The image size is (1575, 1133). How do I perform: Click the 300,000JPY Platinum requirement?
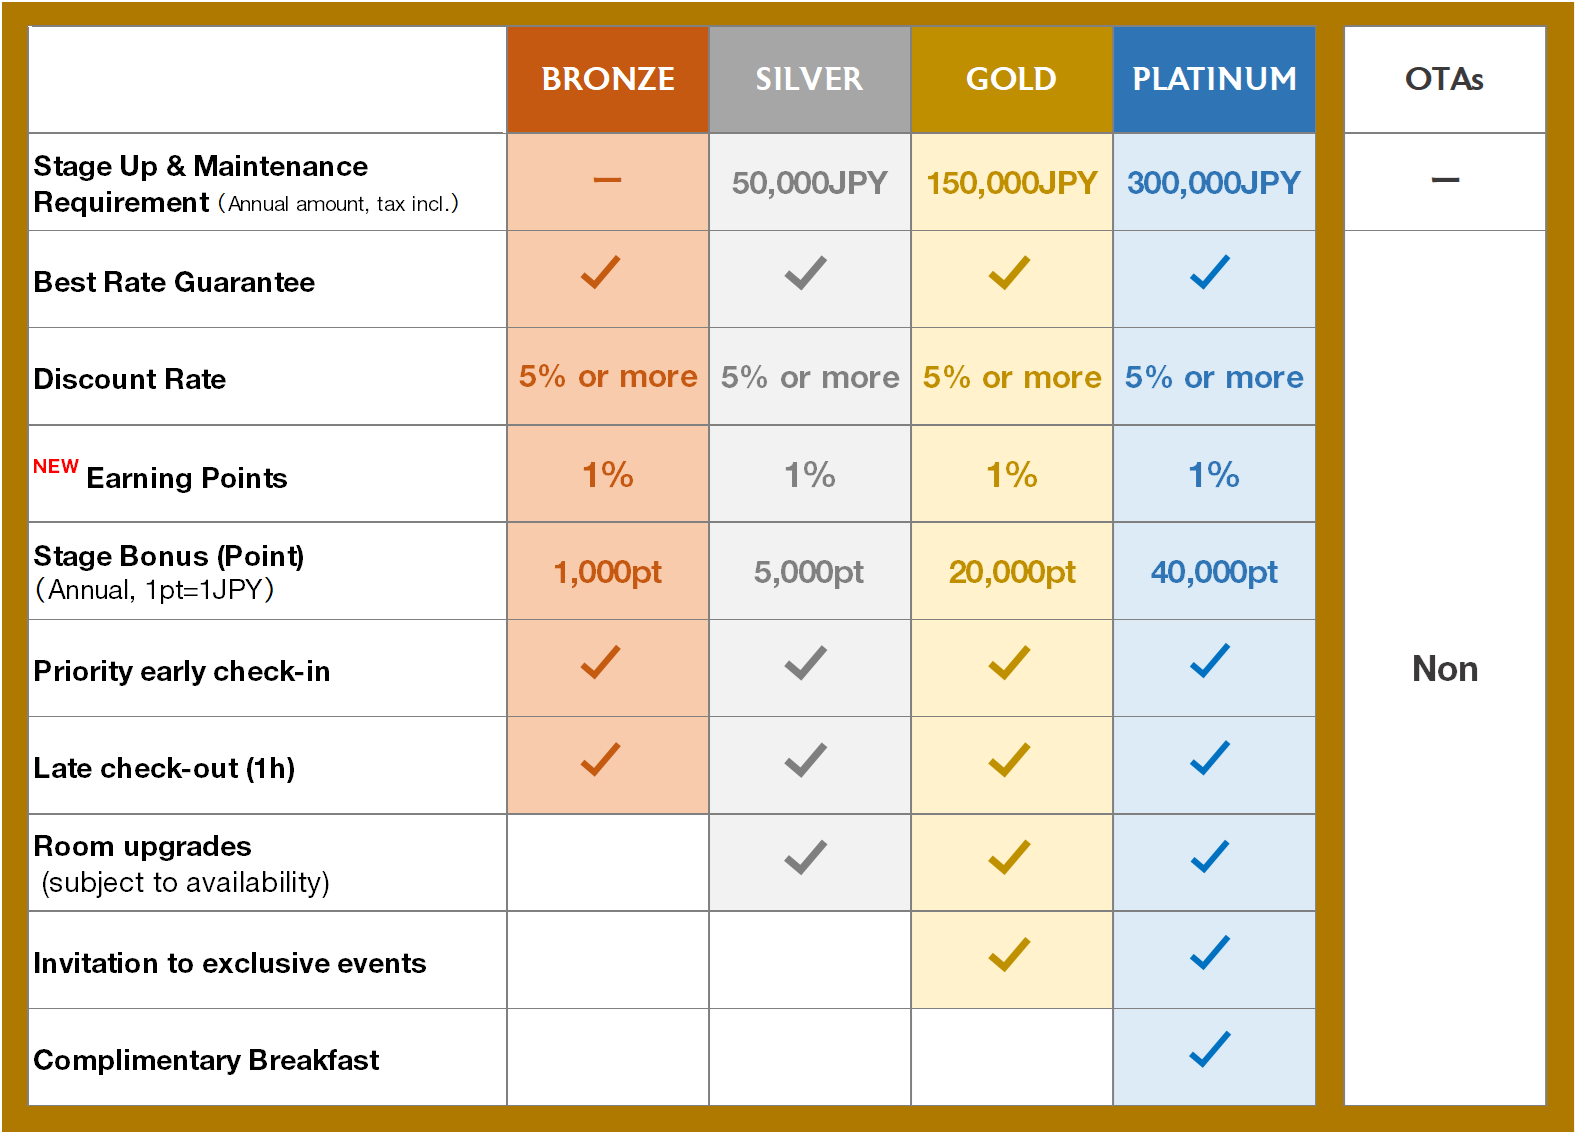point(1214,183)
